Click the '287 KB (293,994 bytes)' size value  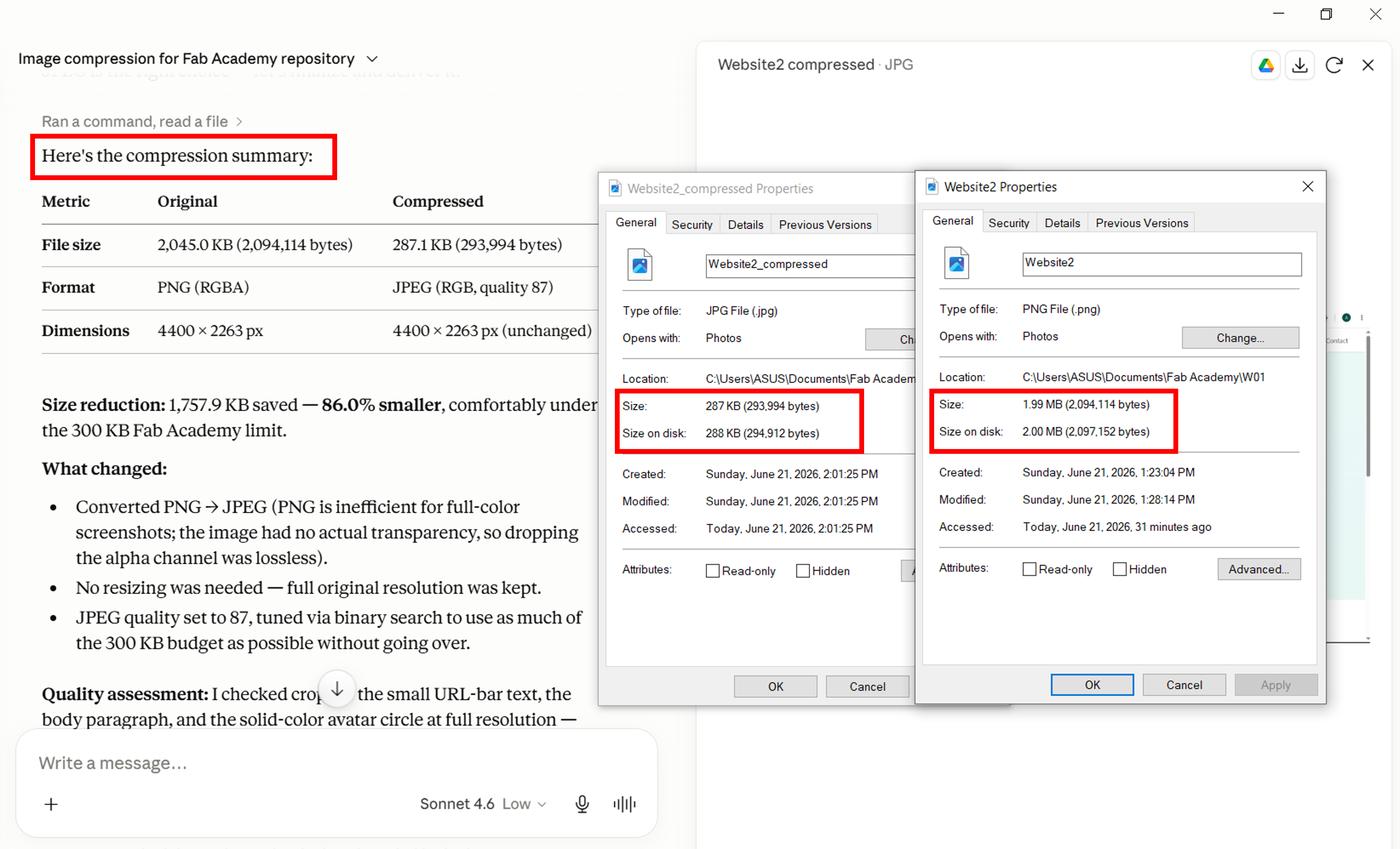[762, 406]
